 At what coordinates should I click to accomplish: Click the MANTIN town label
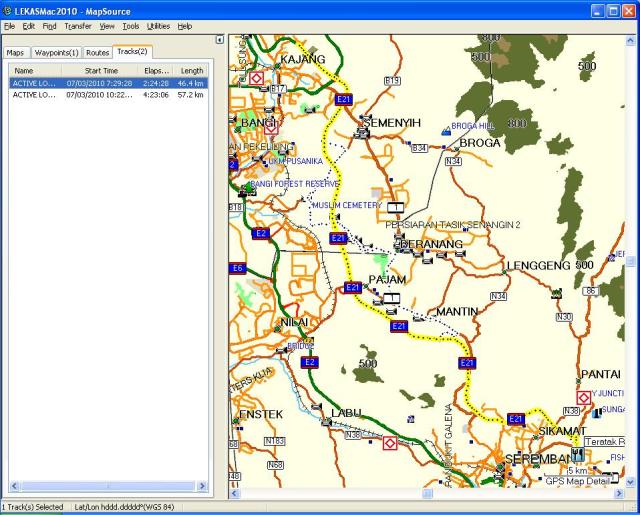tap(457, 311)
